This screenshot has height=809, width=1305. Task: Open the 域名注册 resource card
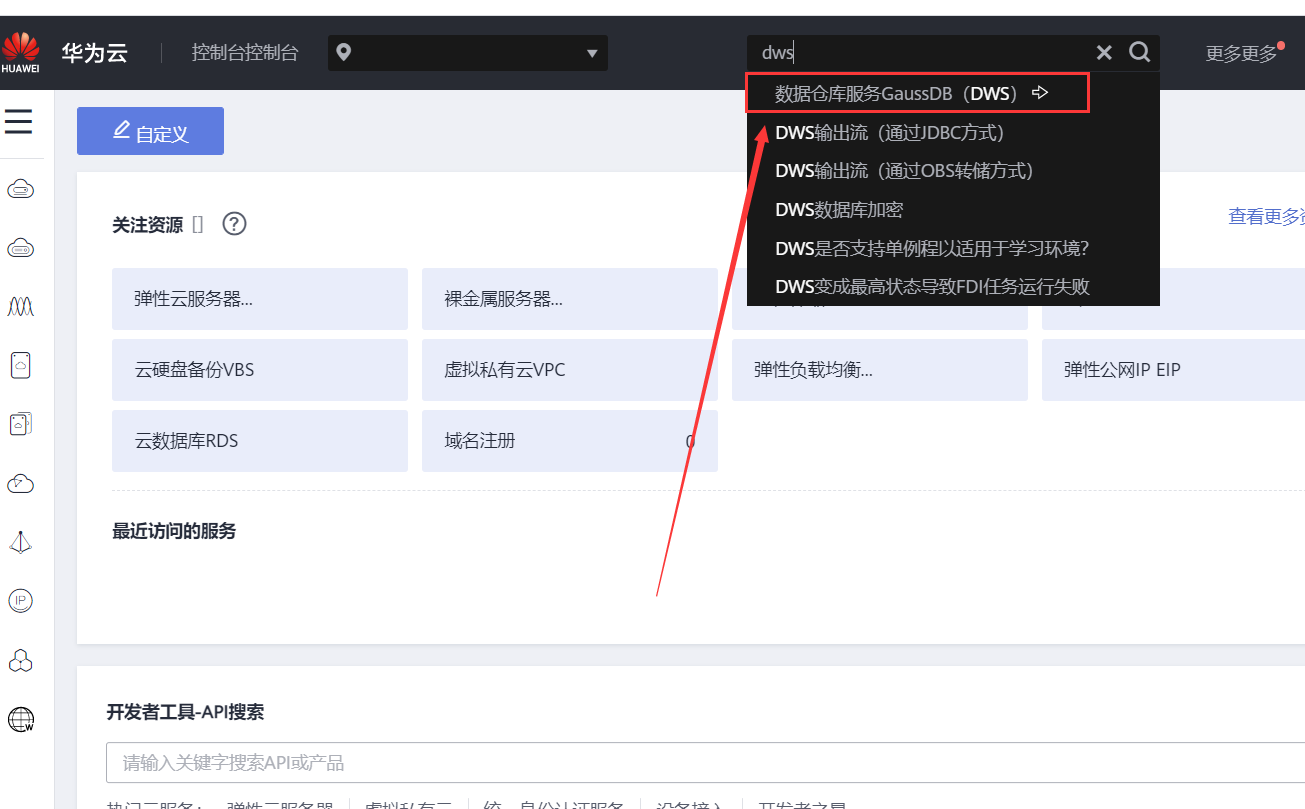pos(570,441)
